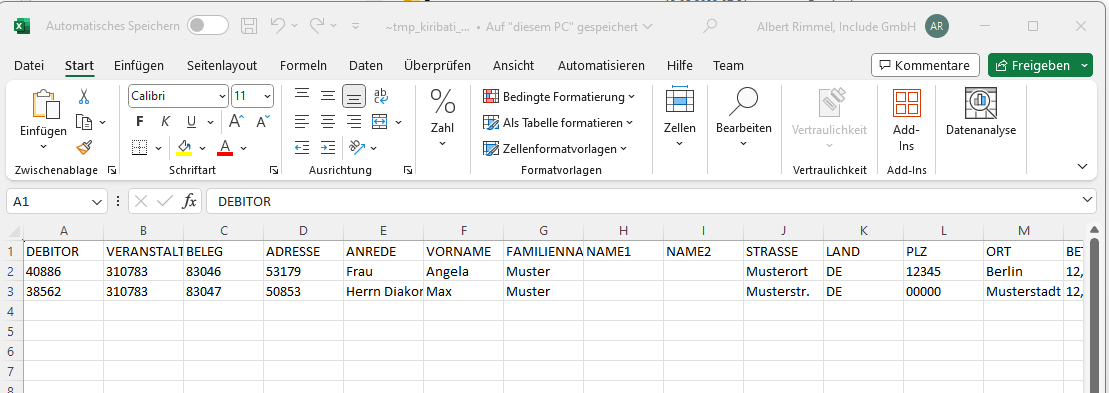Toggle bottom vertical alignment
1109x393 pixels.
tap(354, 95)
